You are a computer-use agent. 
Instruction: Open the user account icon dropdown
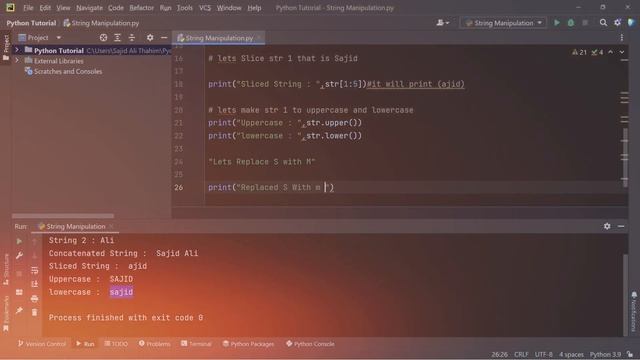coord(442,23)
